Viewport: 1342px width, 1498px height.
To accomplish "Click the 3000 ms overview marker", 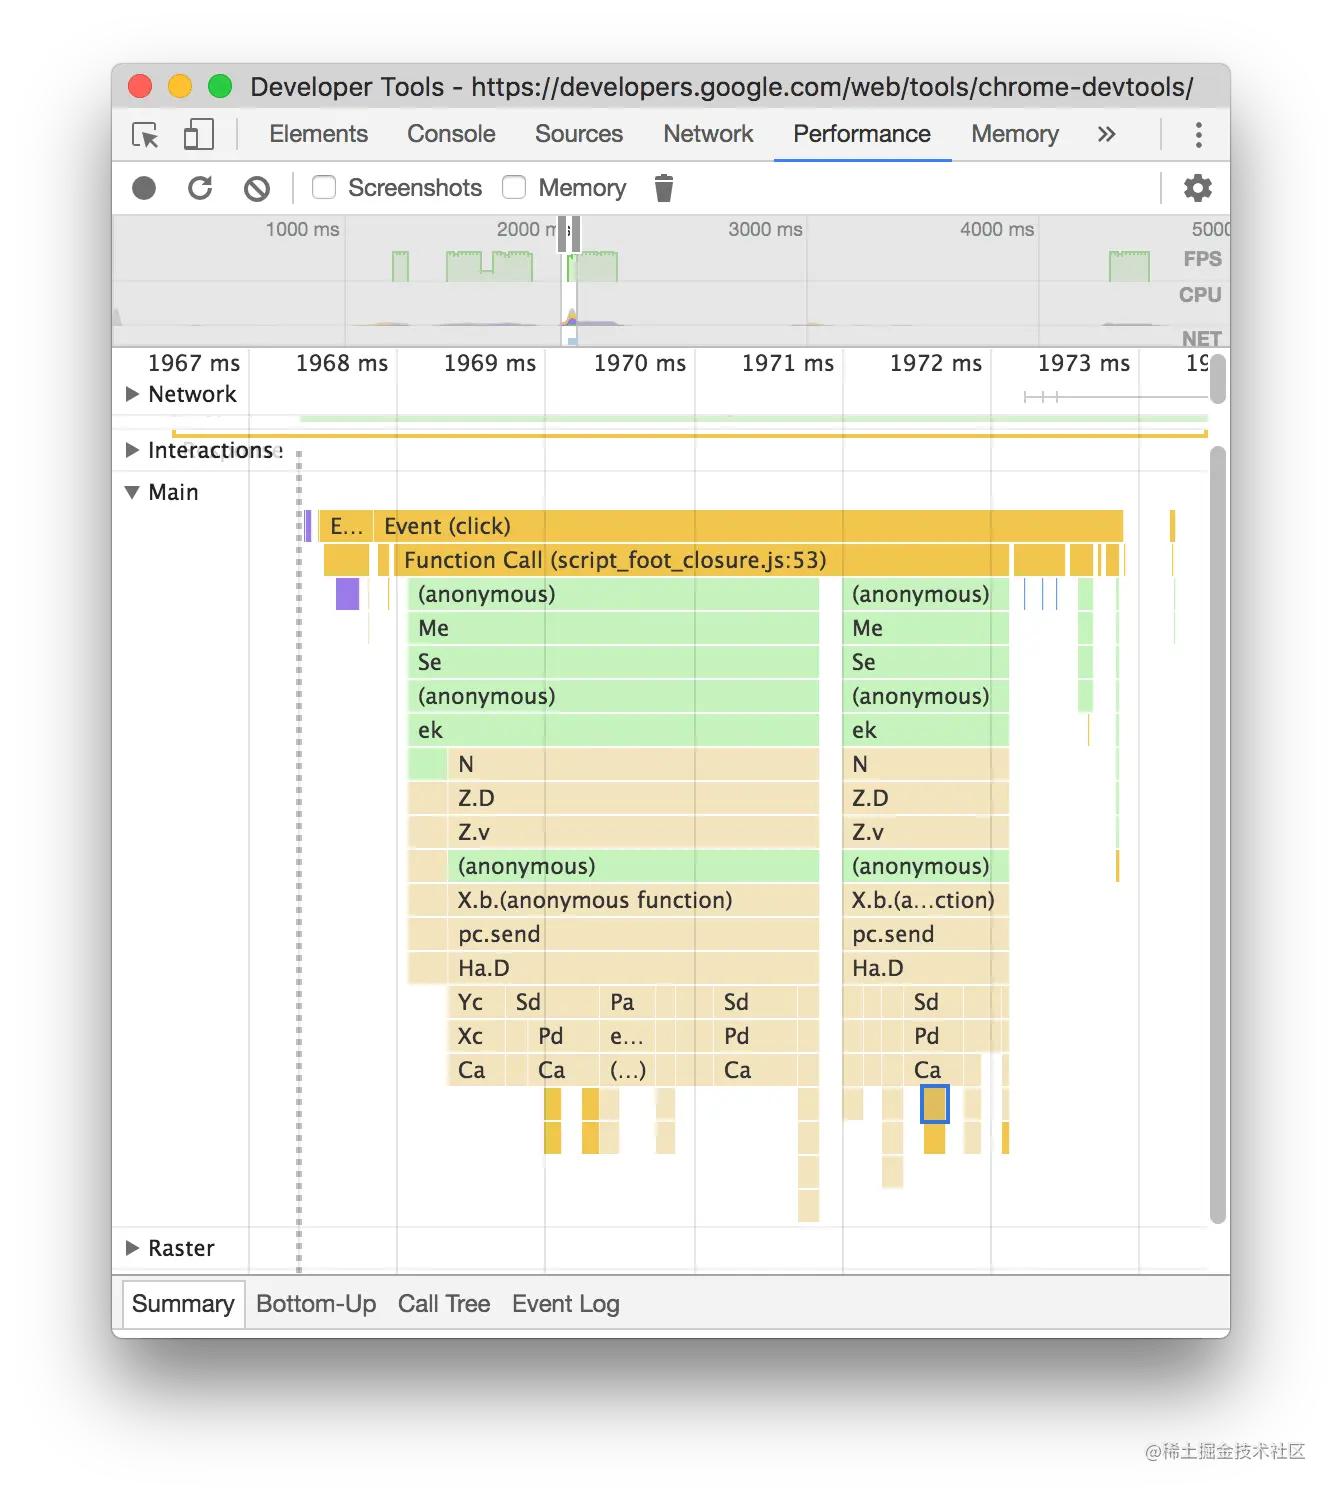I will point(765,229).
